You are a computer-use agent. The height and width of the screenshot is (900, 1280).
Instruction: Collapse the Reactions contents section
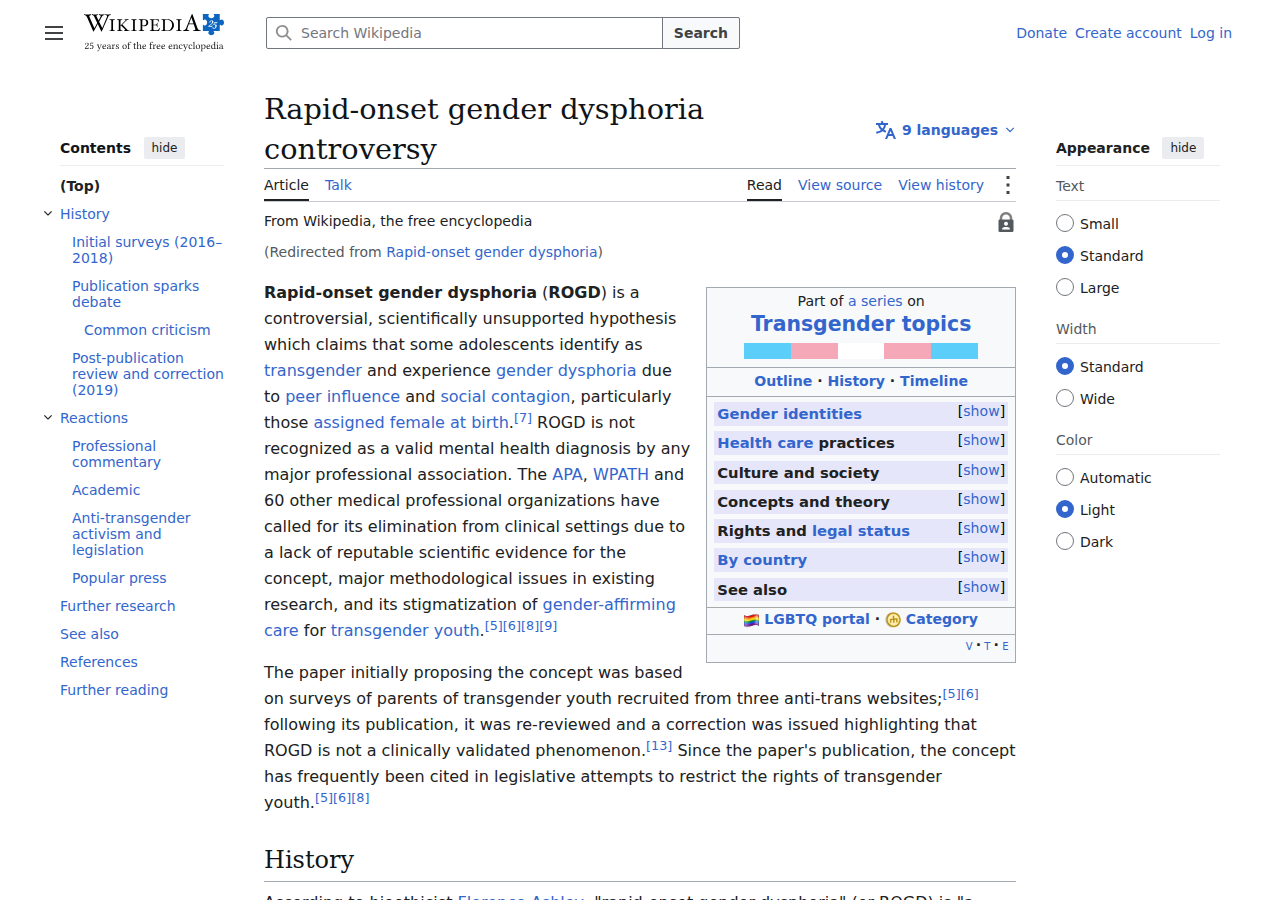[48, 418]
